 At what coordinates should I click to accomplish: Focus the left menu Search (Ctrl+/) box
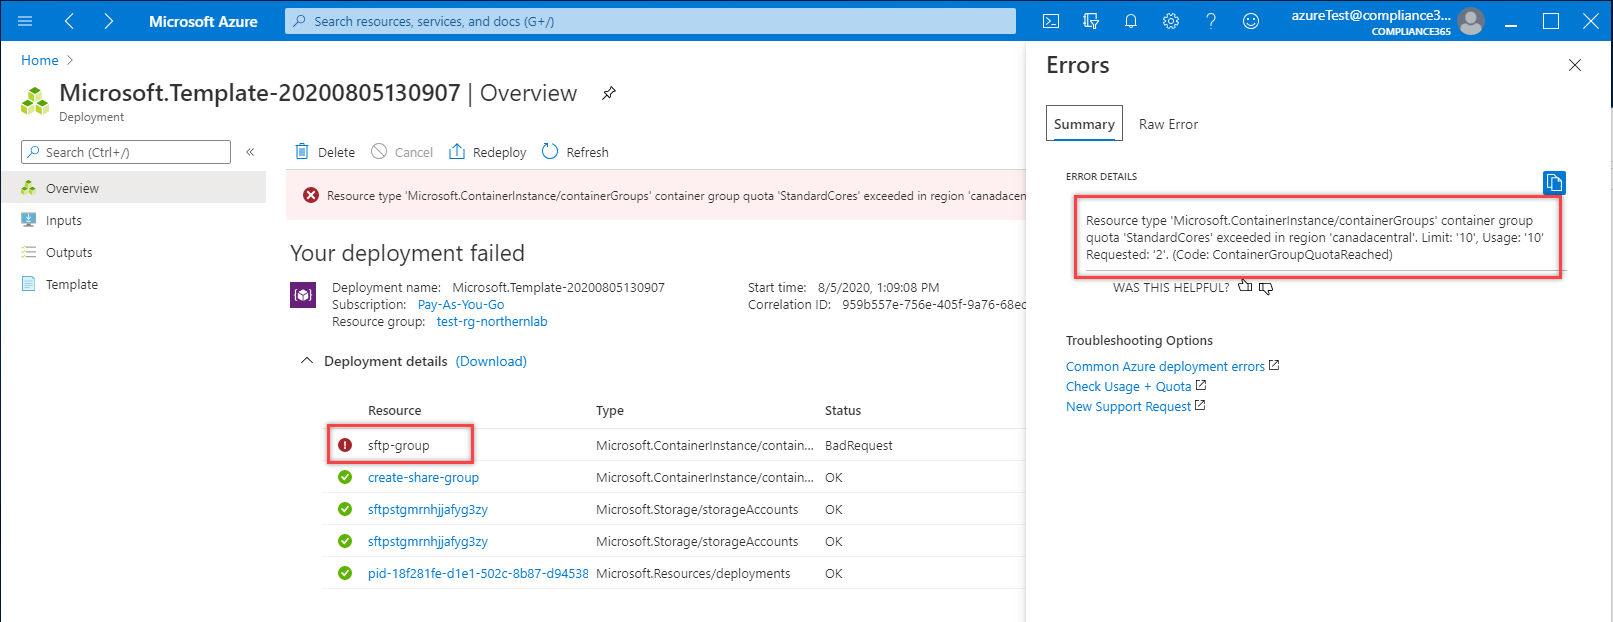coord(126,152)
